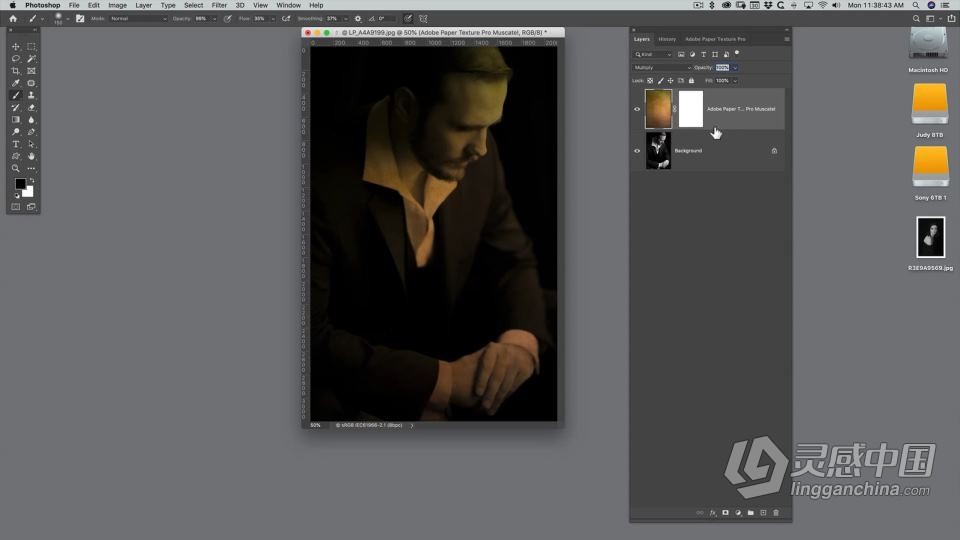This screenshot has height=540, width=960.
Task: Open the brush Mode Normal dropdown
Action: (x=138, y=19)
